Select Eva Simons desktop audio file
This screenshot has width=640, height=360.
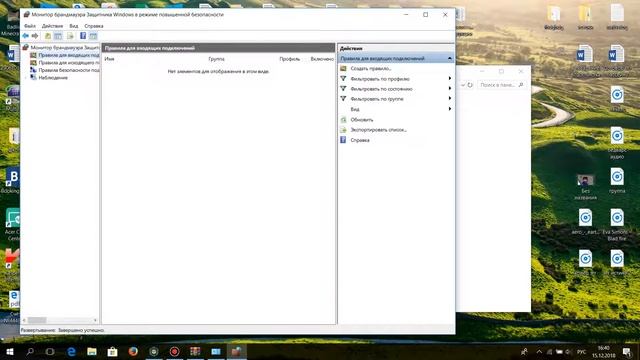click(x=617, y=224)
